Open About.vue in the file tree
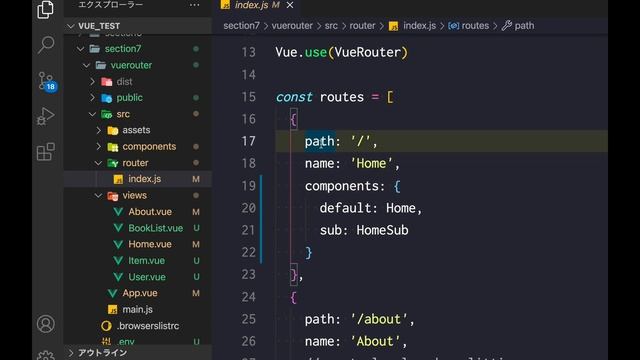640x360 pixels. [138, 211]
